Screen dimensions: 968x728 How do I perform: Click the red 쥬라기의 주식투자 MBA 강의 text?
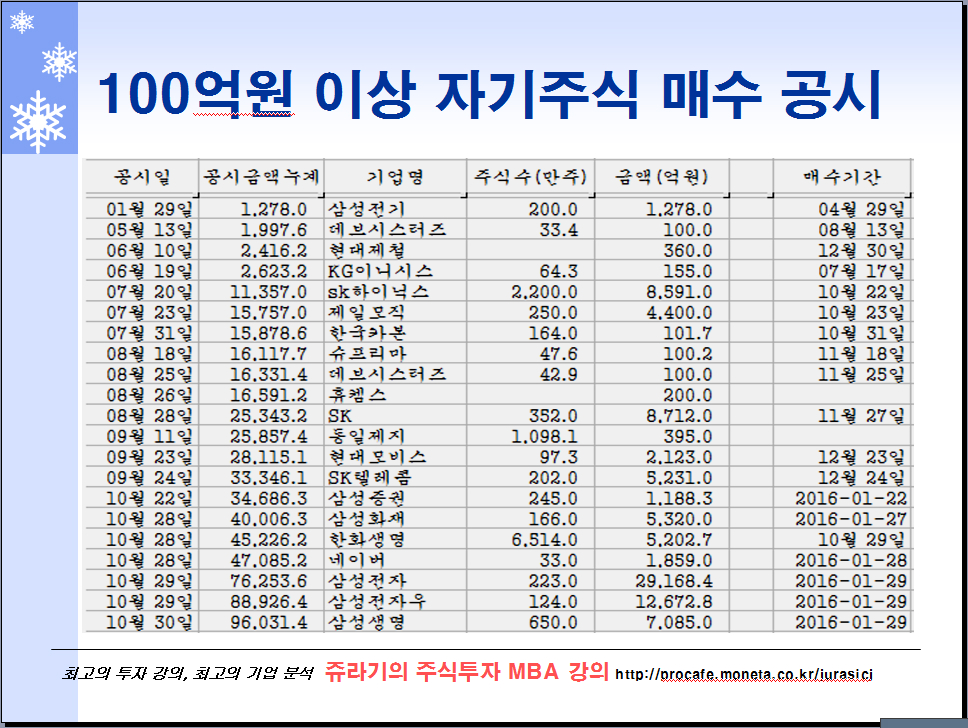(466, 672)
